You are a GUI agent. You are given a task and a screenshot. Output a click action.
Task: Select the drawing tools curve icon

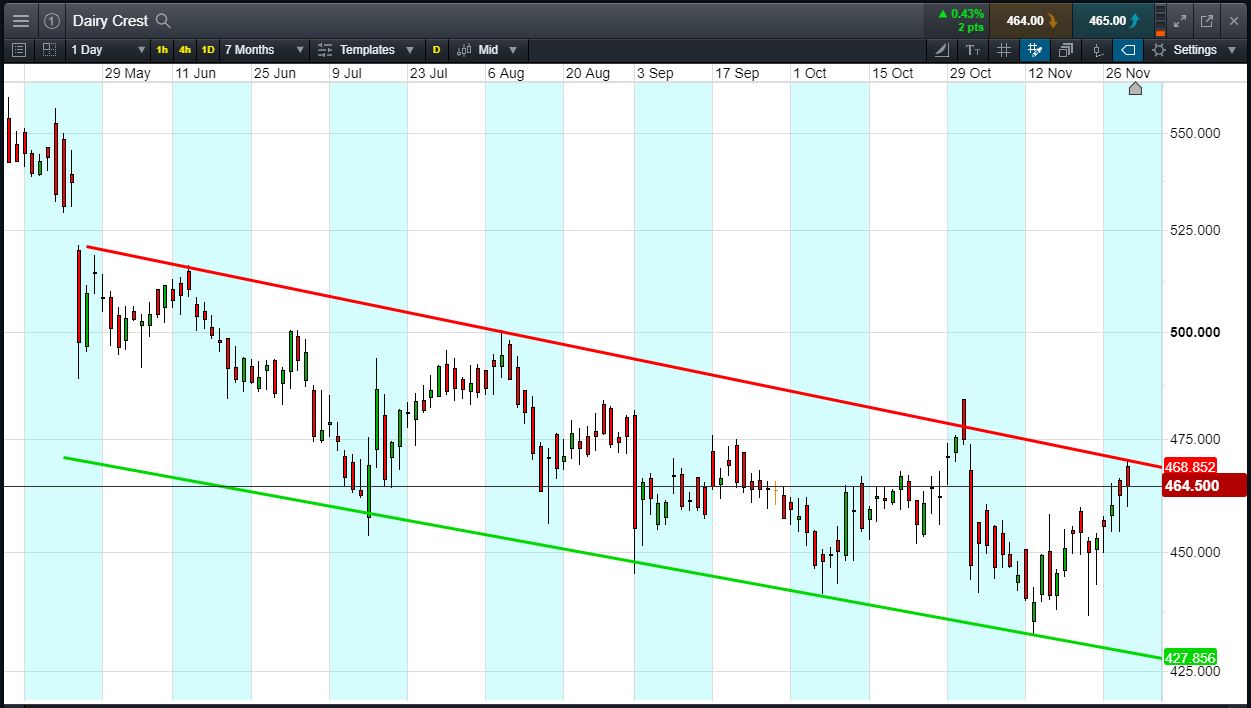pyautogui.click(x=942, y=49)
